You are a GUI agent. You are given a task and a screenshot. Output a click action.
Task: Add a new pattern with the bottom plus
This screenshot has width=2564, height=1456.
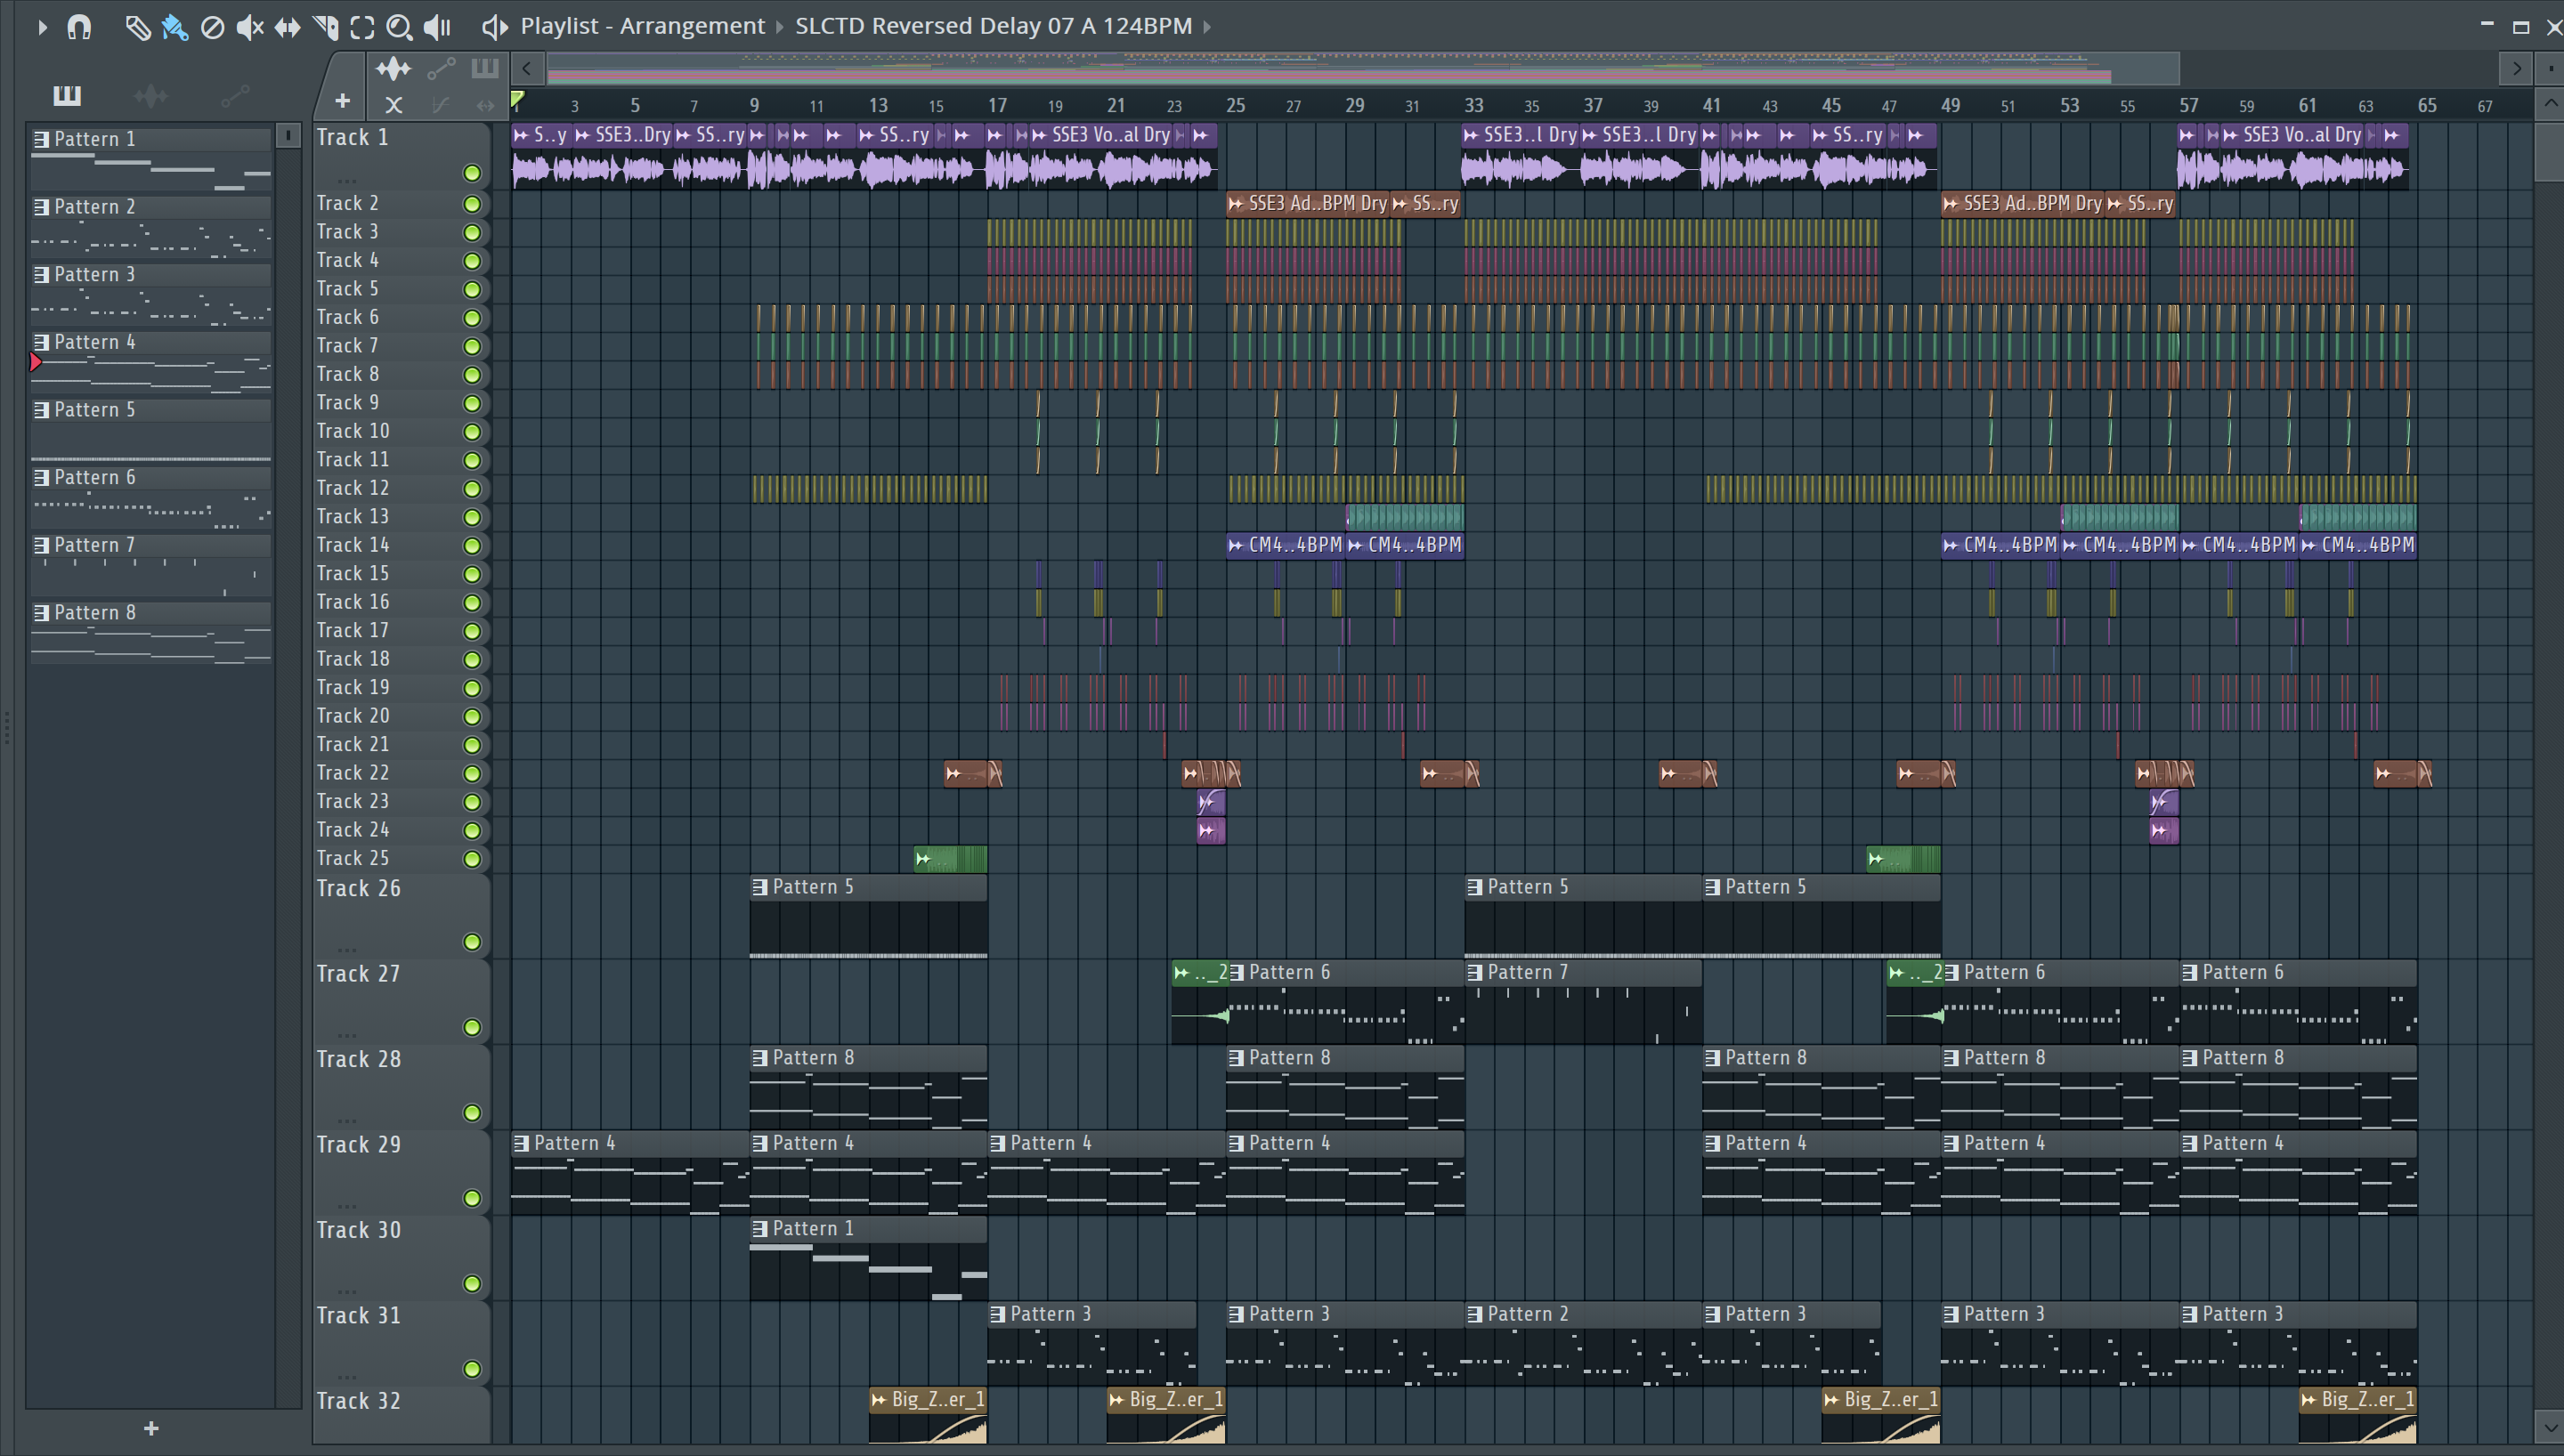[151, 1429]
